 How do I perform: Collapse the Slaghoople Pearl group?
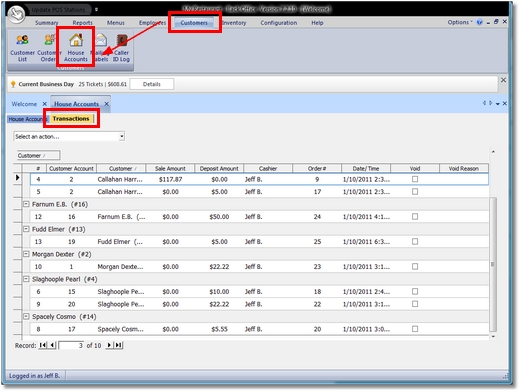(x=26, y=279)
